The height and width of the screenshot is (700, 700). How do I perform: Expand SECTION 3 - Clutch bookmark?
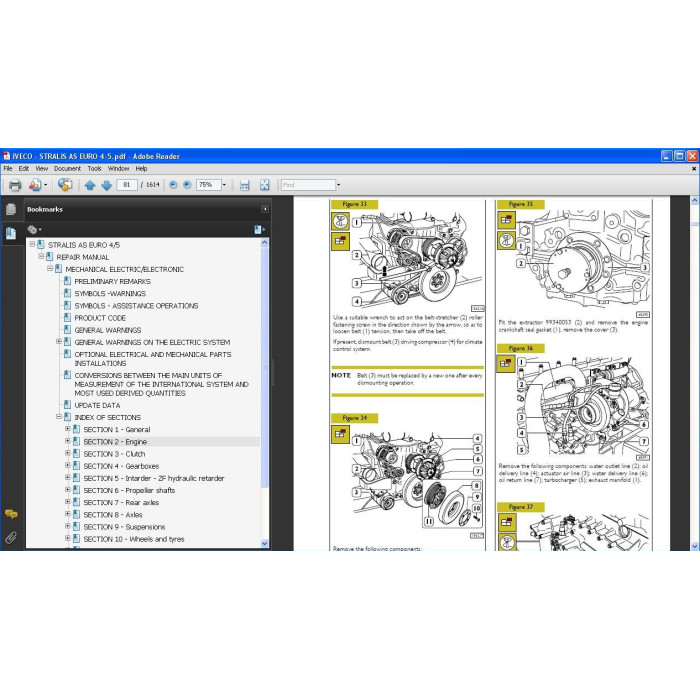click(67, 453)
